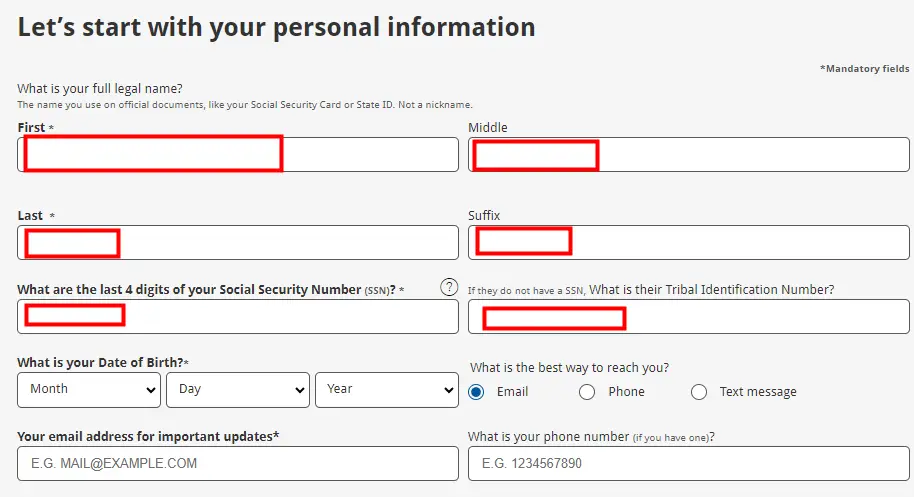
Task: Focus the last 4 SSN digits field
Action: pyautogui.click(x=238, y=316)
